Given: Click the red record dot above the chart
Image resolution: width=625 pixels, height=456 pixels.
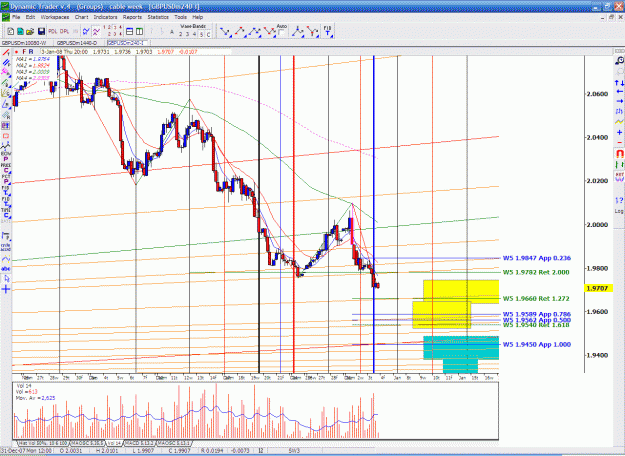Looking at the screenshot, I should pyautogui.click(x=16, y=52).
